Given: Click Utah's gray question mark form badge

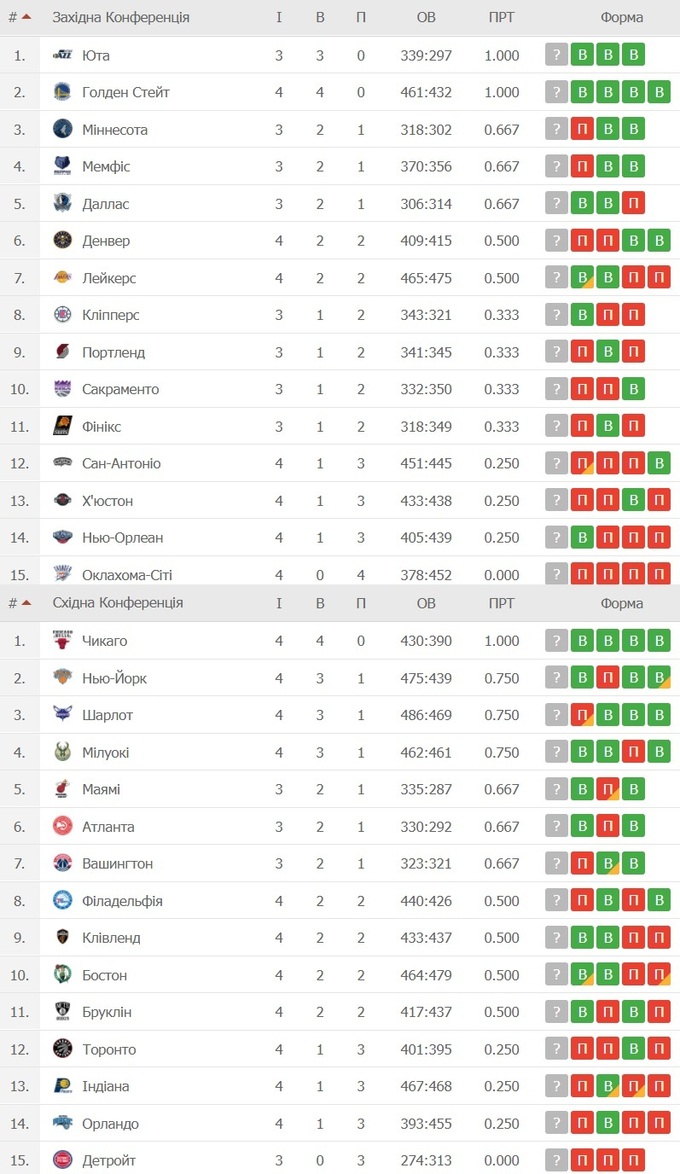Looking at the screenshot, I should click(x=557, y=55).
